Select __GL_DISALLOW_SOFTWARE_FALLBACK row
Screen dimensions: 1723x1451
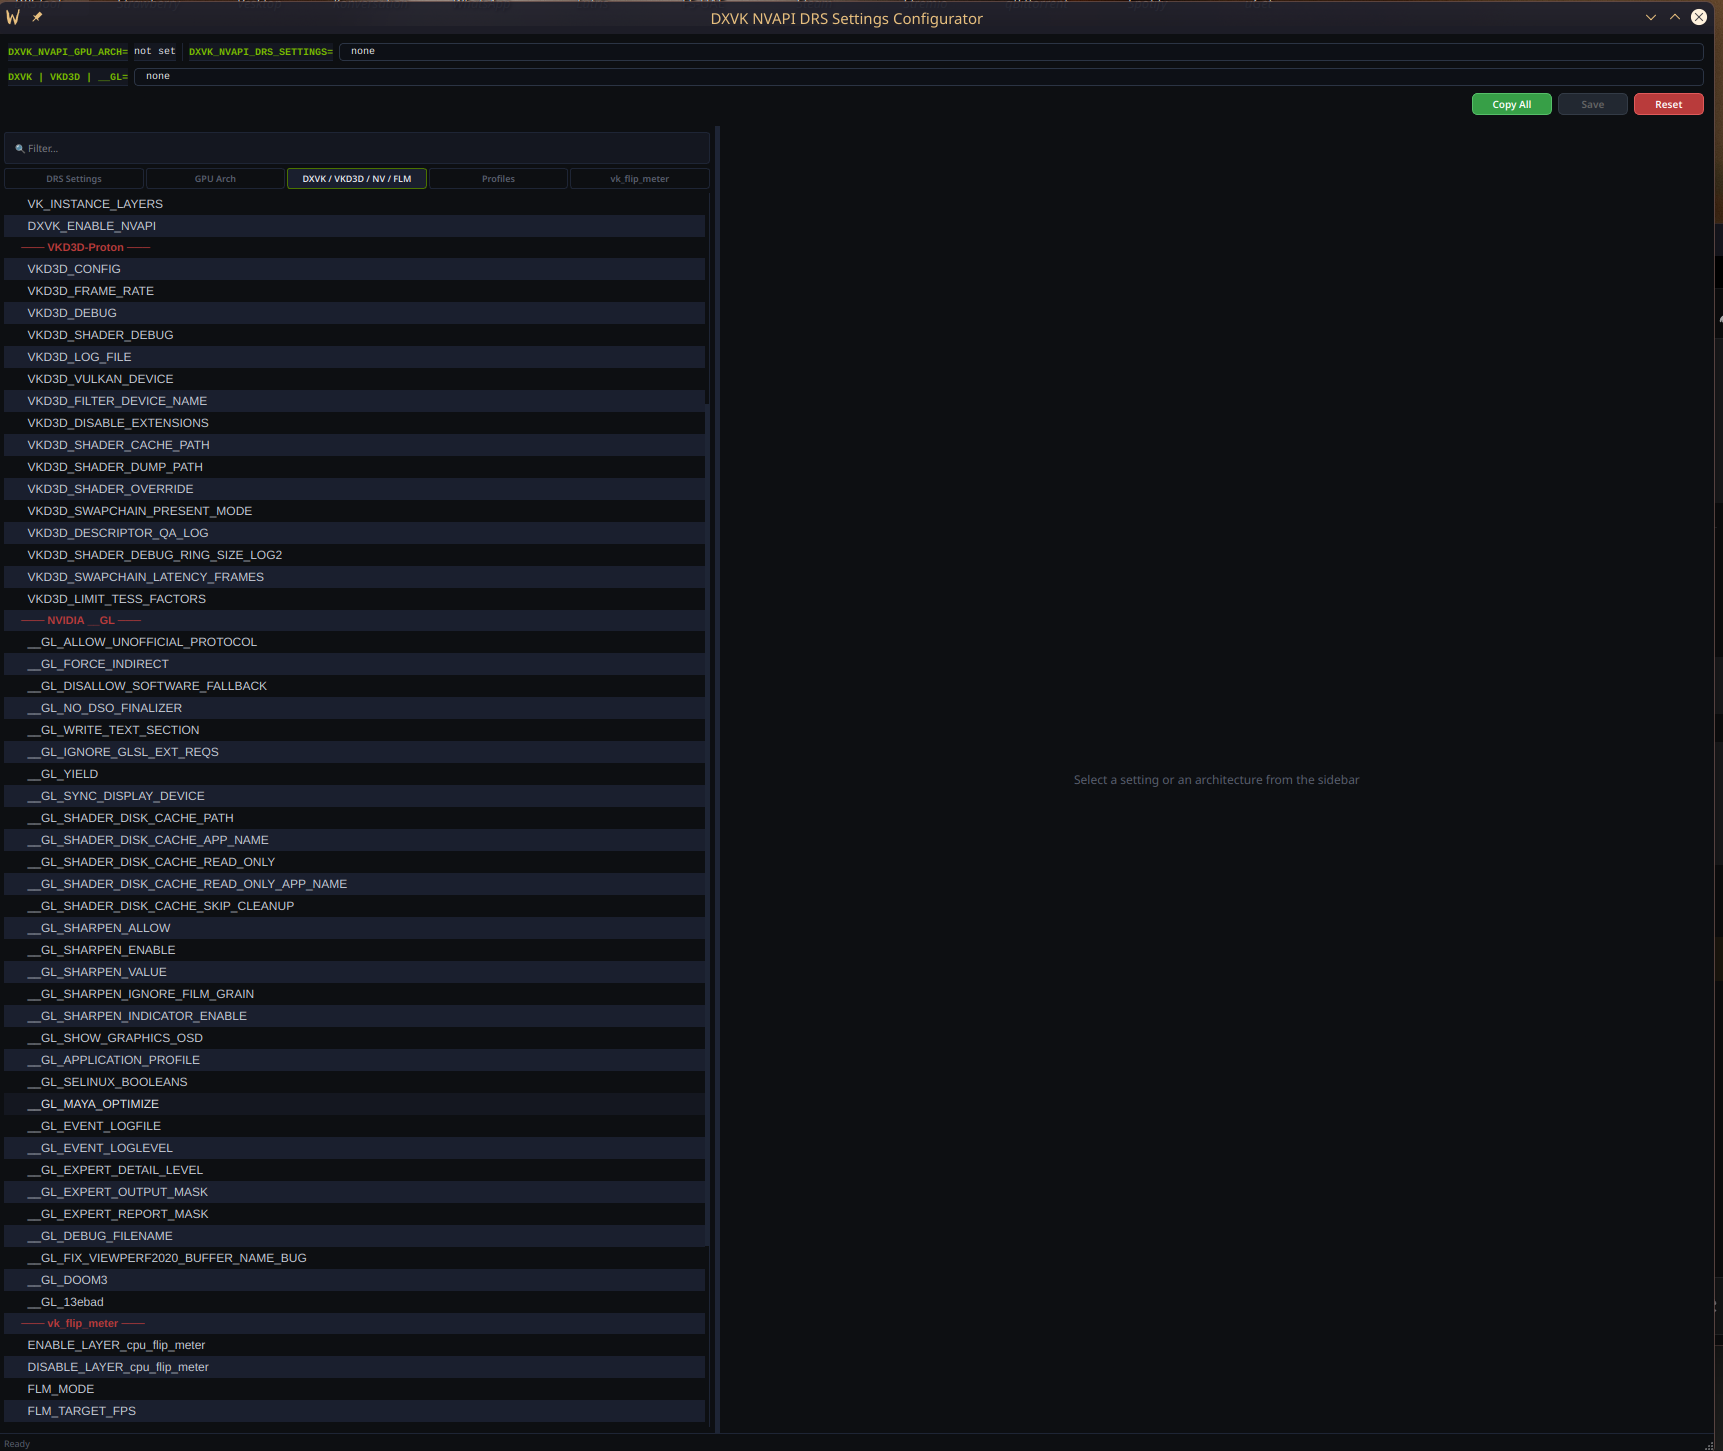(355, 686)
